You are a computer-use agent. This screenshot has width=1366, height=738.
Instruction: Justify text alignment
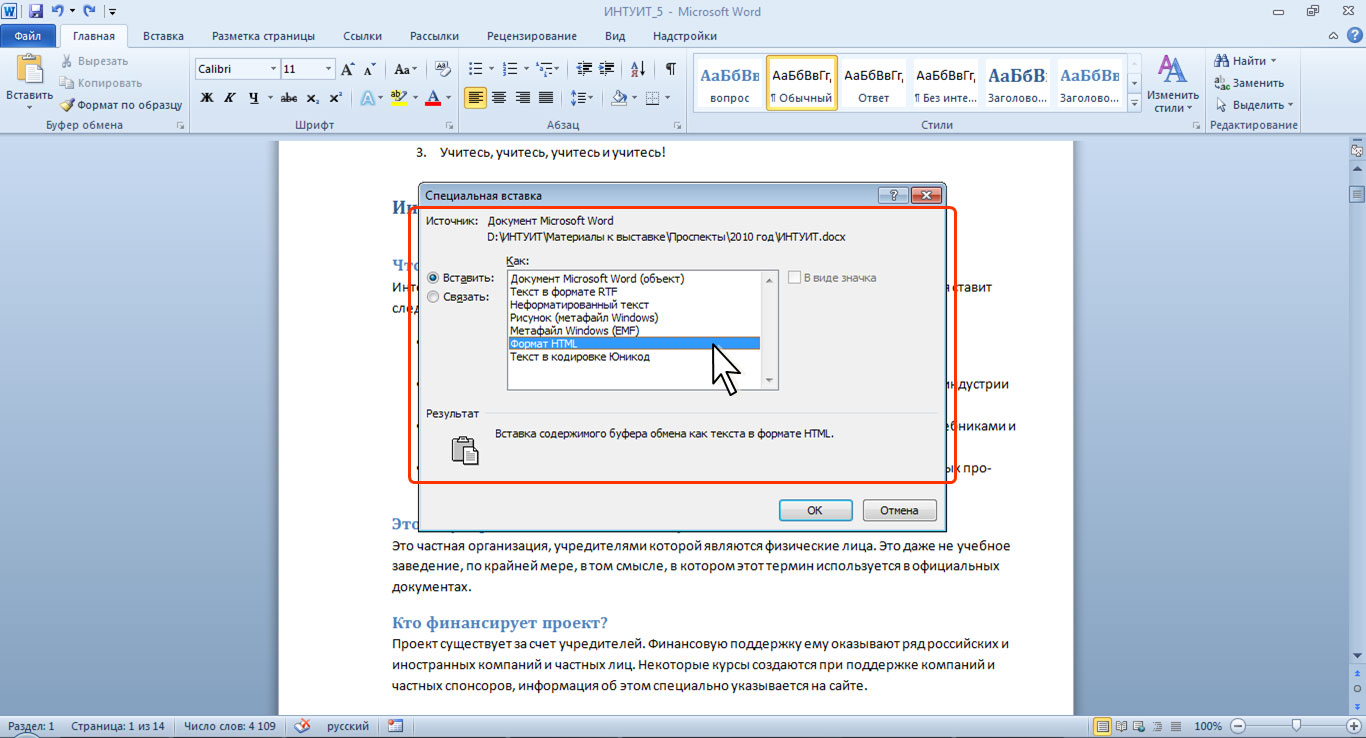[x=546, y=97]
